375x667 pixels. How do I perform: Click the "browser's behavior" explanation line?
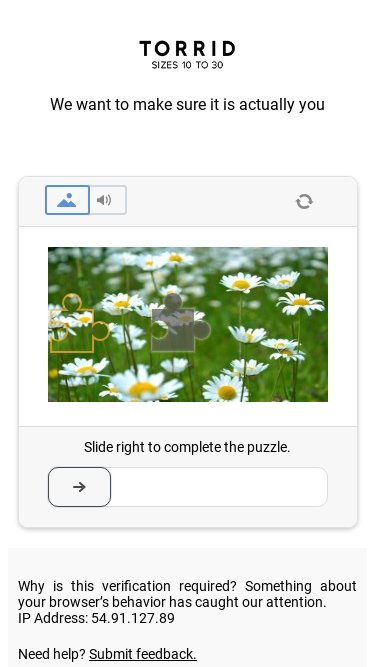click(x=172, y=602)
